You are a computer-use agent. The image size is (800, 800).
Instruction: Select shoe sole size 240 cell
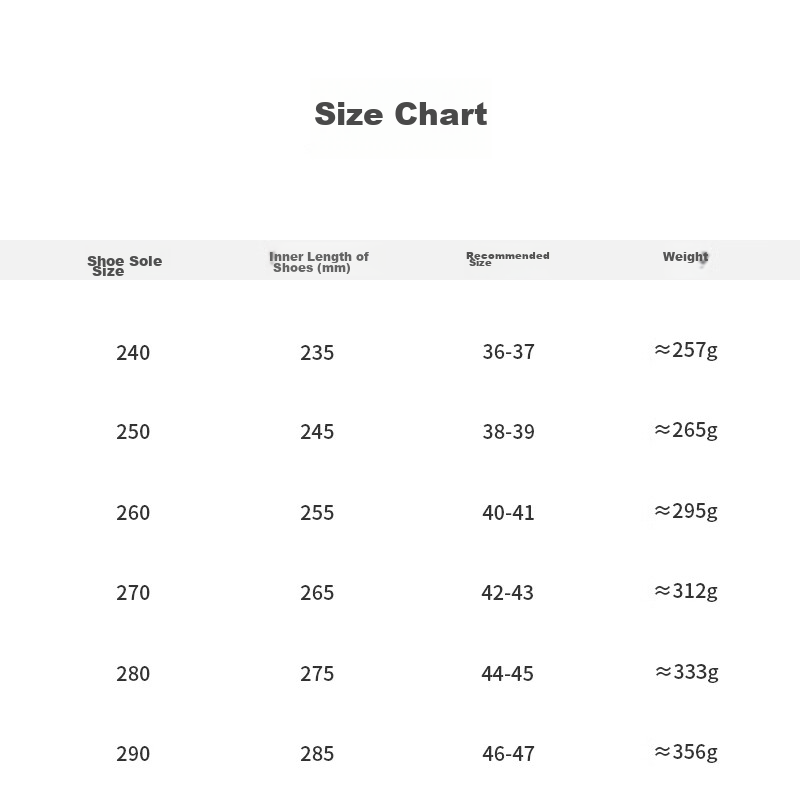[133, 353]
